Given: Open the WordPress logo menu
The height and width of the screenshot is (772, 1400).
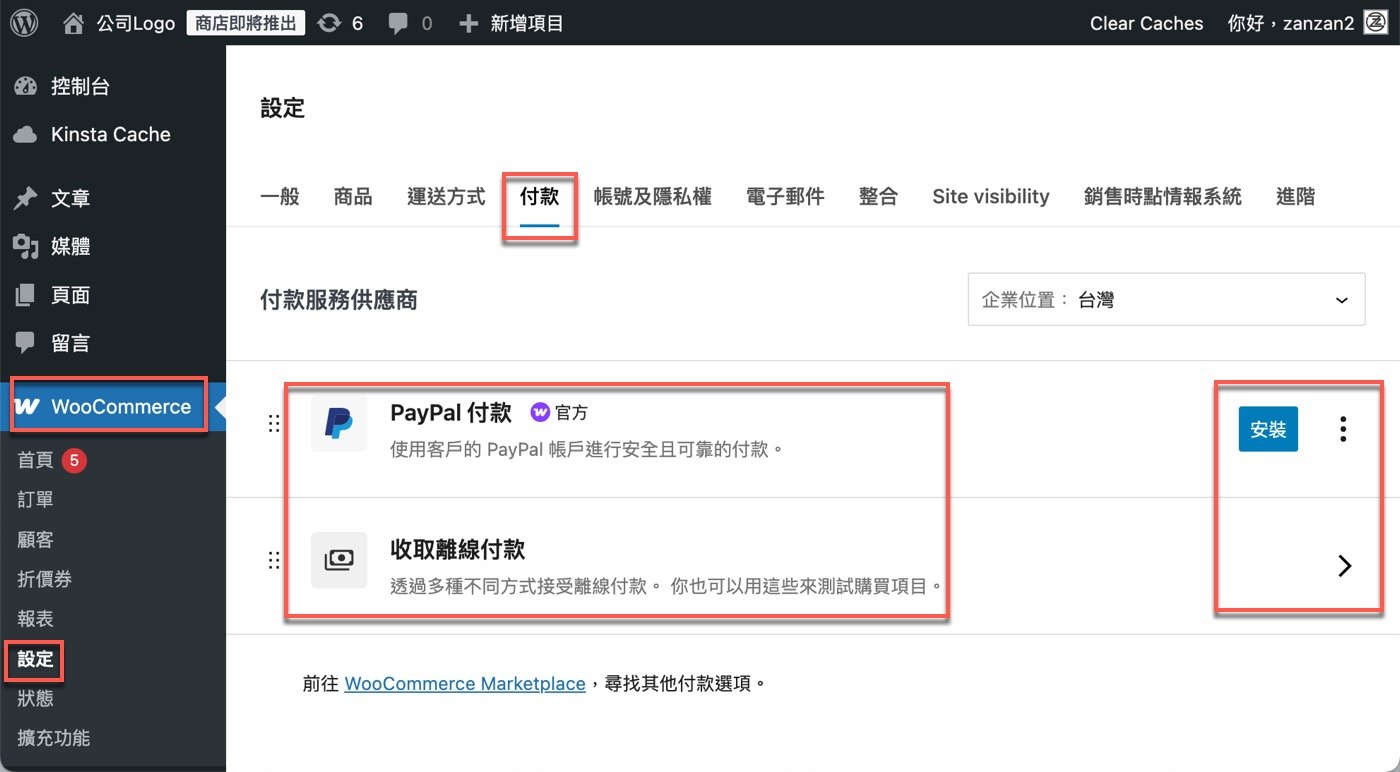Looking at the screenshot, I should (24, 23).
